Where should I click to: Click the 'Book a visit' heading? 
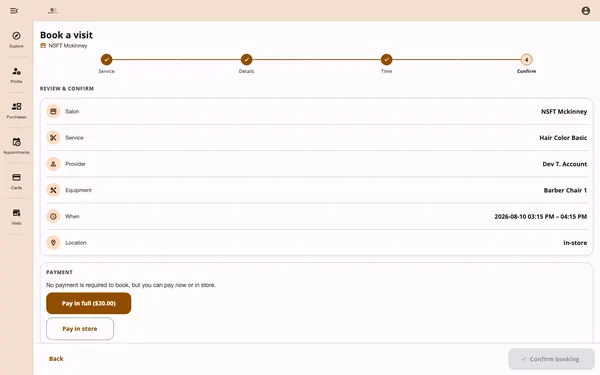pyautogui.click(x=67, y=35)
